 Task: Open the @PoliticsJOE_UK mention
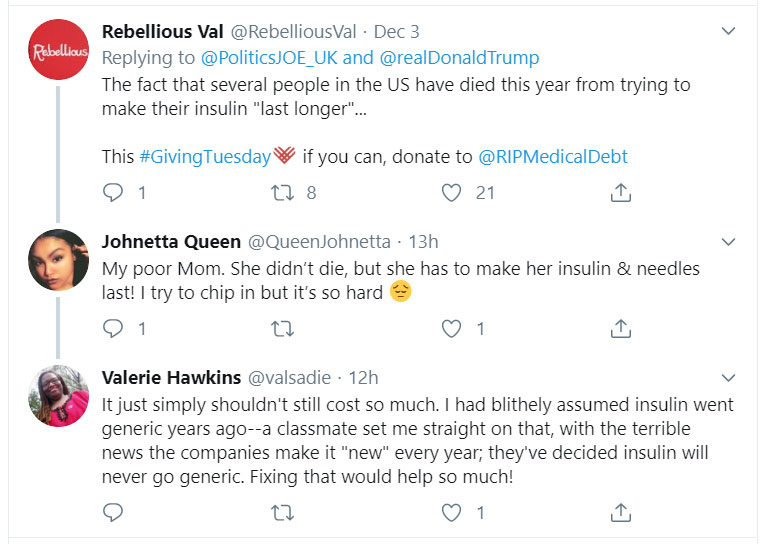click(x=260, y=58)
